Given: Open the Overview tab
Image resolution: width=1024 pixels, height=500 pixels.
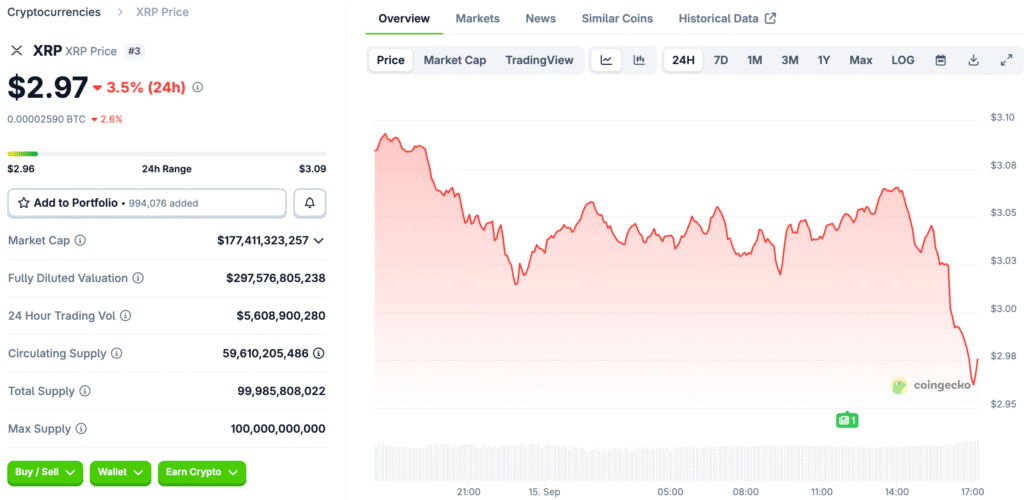Looking at the screenshot, I should (404, 18).
